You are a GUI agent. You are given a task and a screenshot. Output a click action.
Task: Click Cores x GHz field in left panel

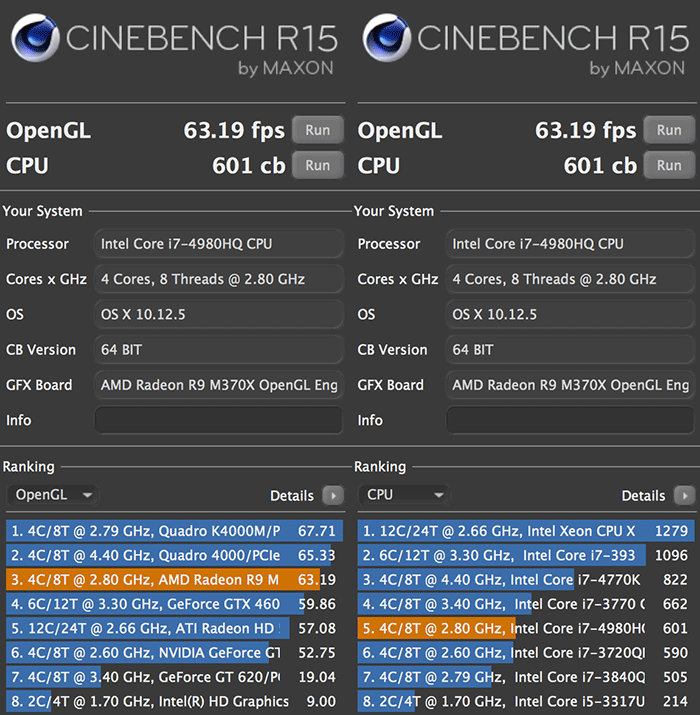pyautogui.click(x=218, y=279)
